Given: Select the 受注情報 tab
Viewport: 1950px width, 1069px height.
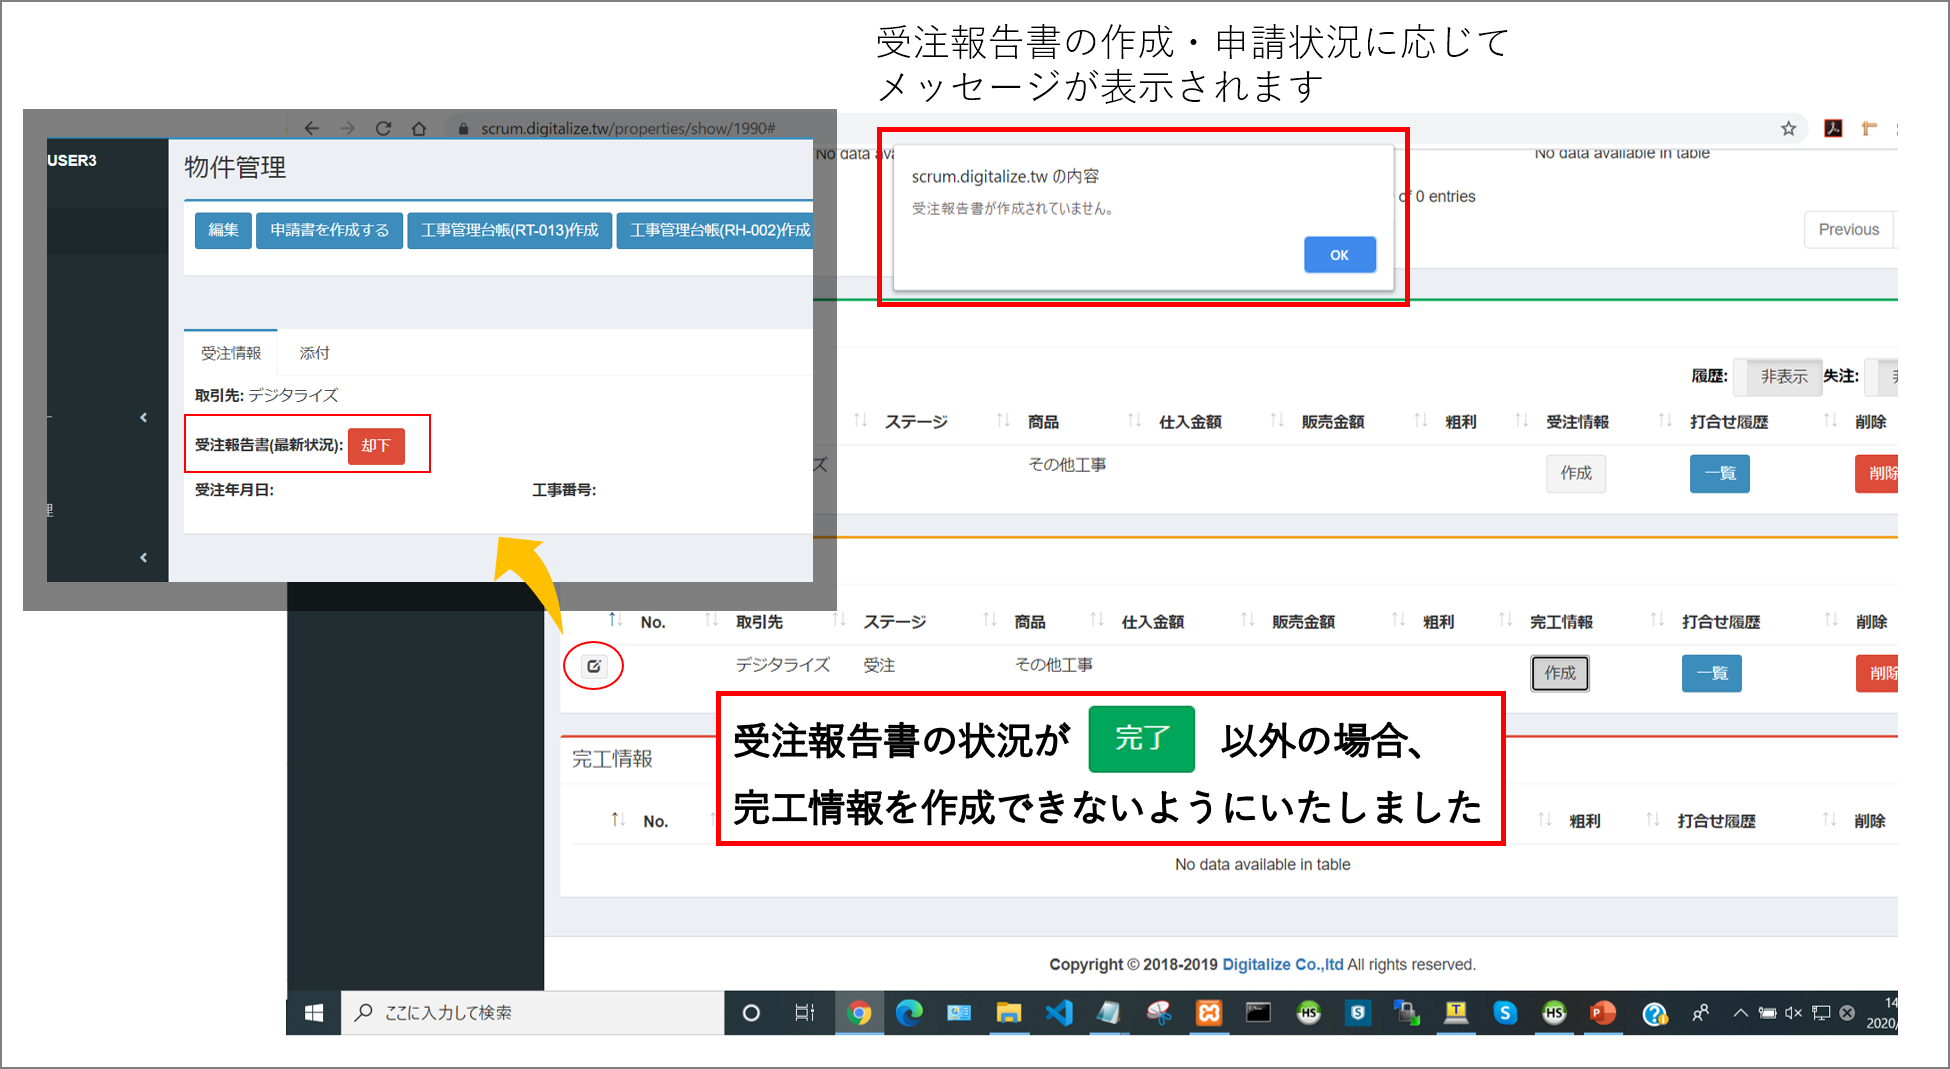Looking at the screenshot, I should (231, 353).
